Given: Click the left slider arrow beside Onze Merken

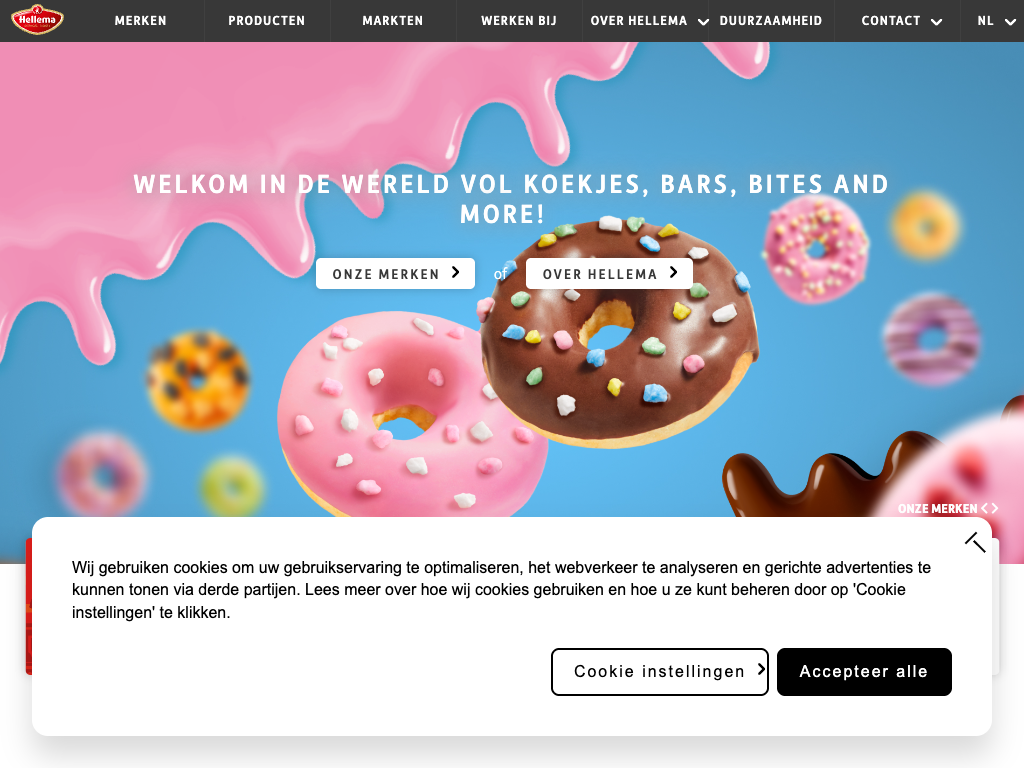Looking at the screenshot, I should tap(985, 508).
